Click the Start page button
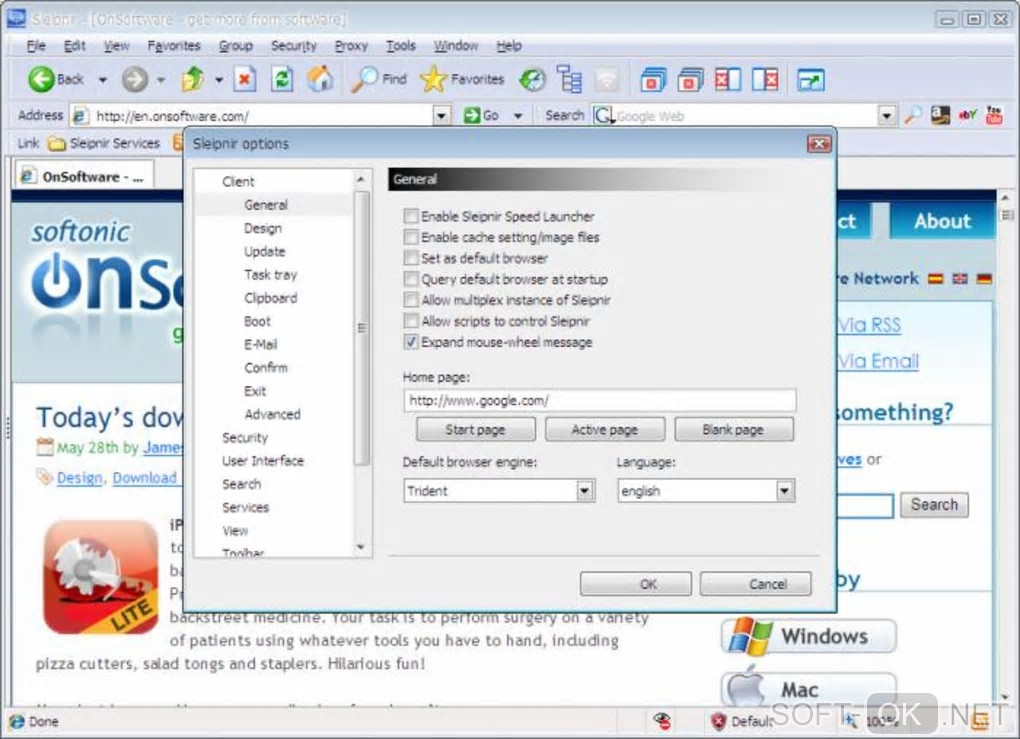 (x=476, y=429)
